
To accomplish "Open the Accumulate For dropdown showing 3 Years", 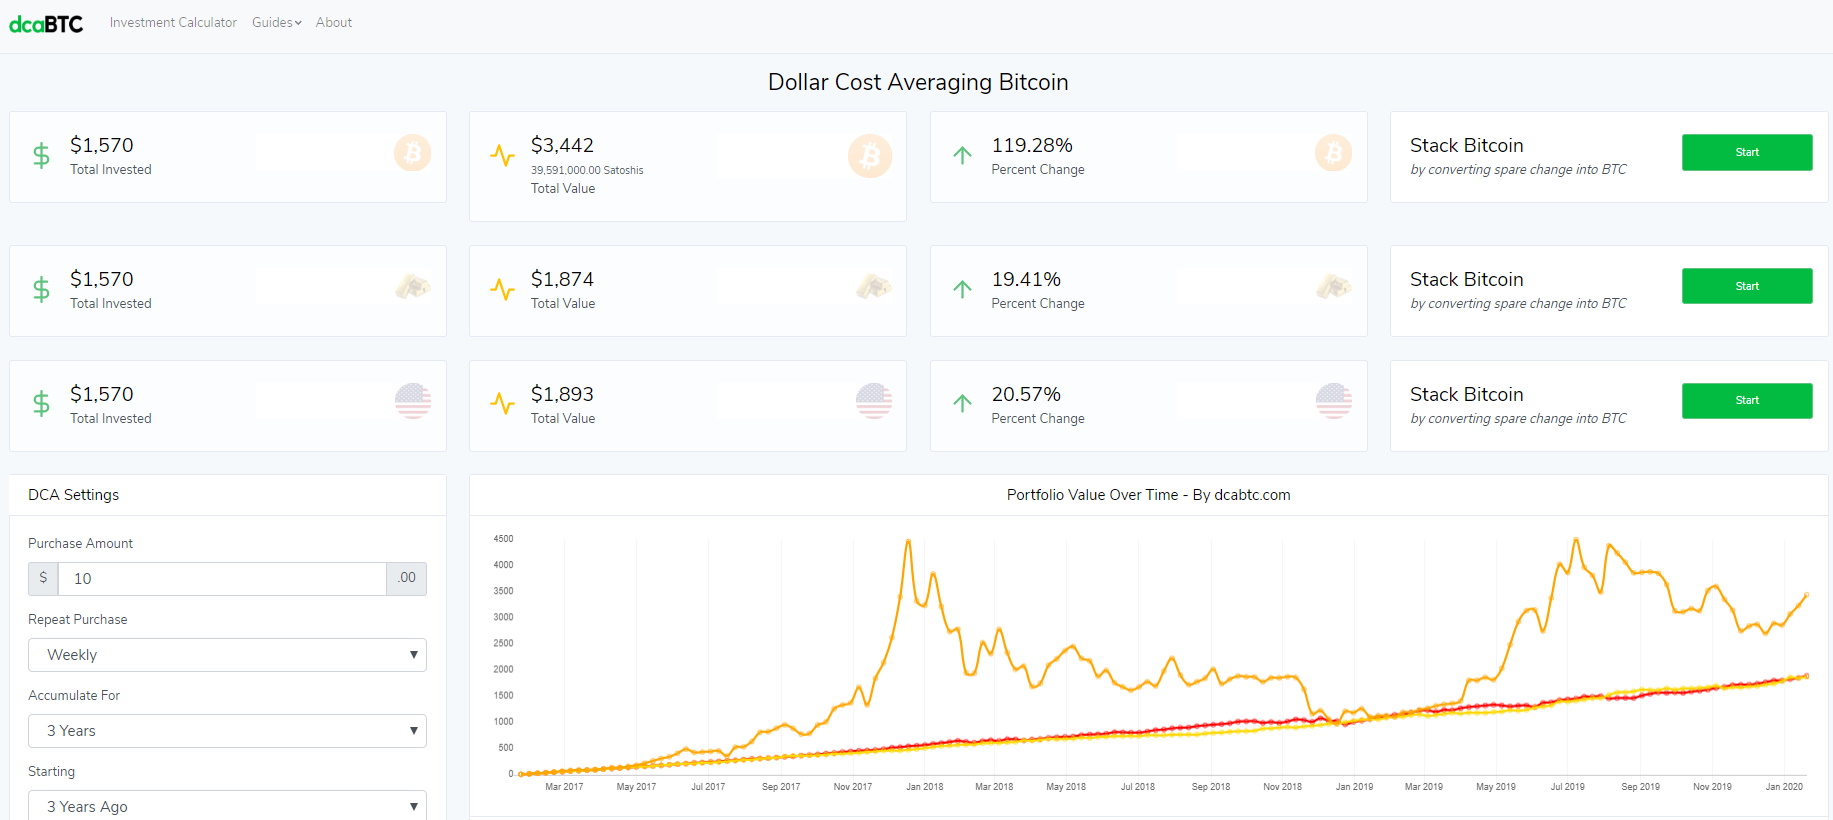I will (x=227, y=731).
